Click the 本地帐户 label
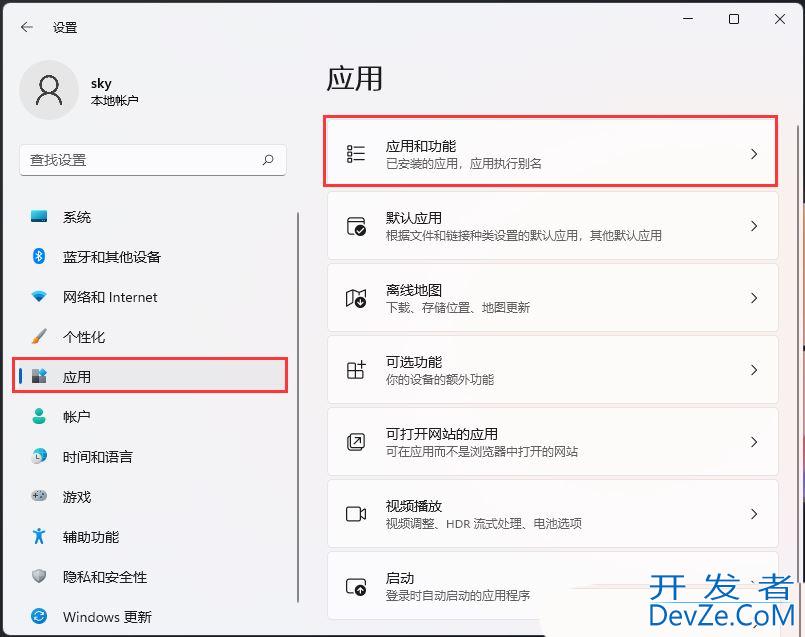The width and height of the screenshot is (805, 637). [114, 100]
